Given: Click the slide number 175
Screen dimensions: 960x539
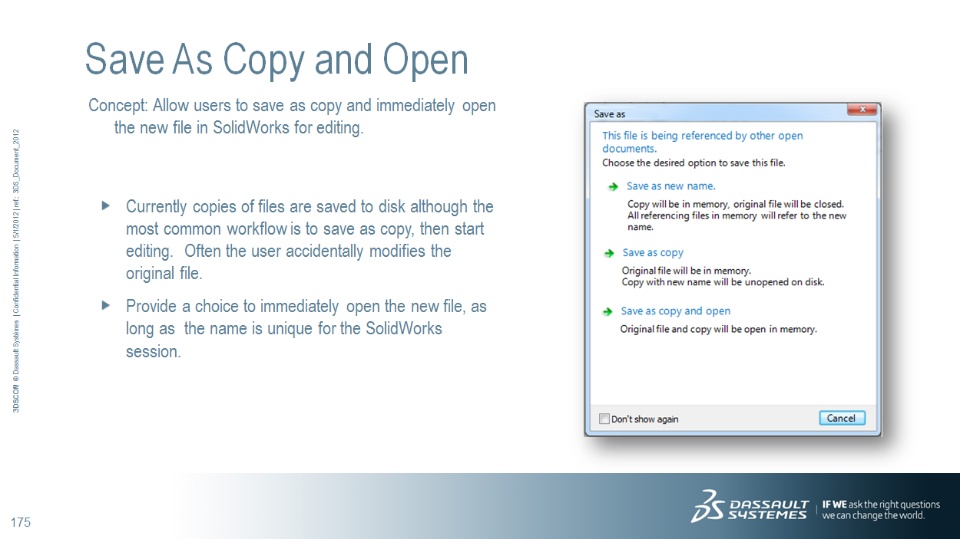Looking at the screenshot, I should tap(20, 522).
